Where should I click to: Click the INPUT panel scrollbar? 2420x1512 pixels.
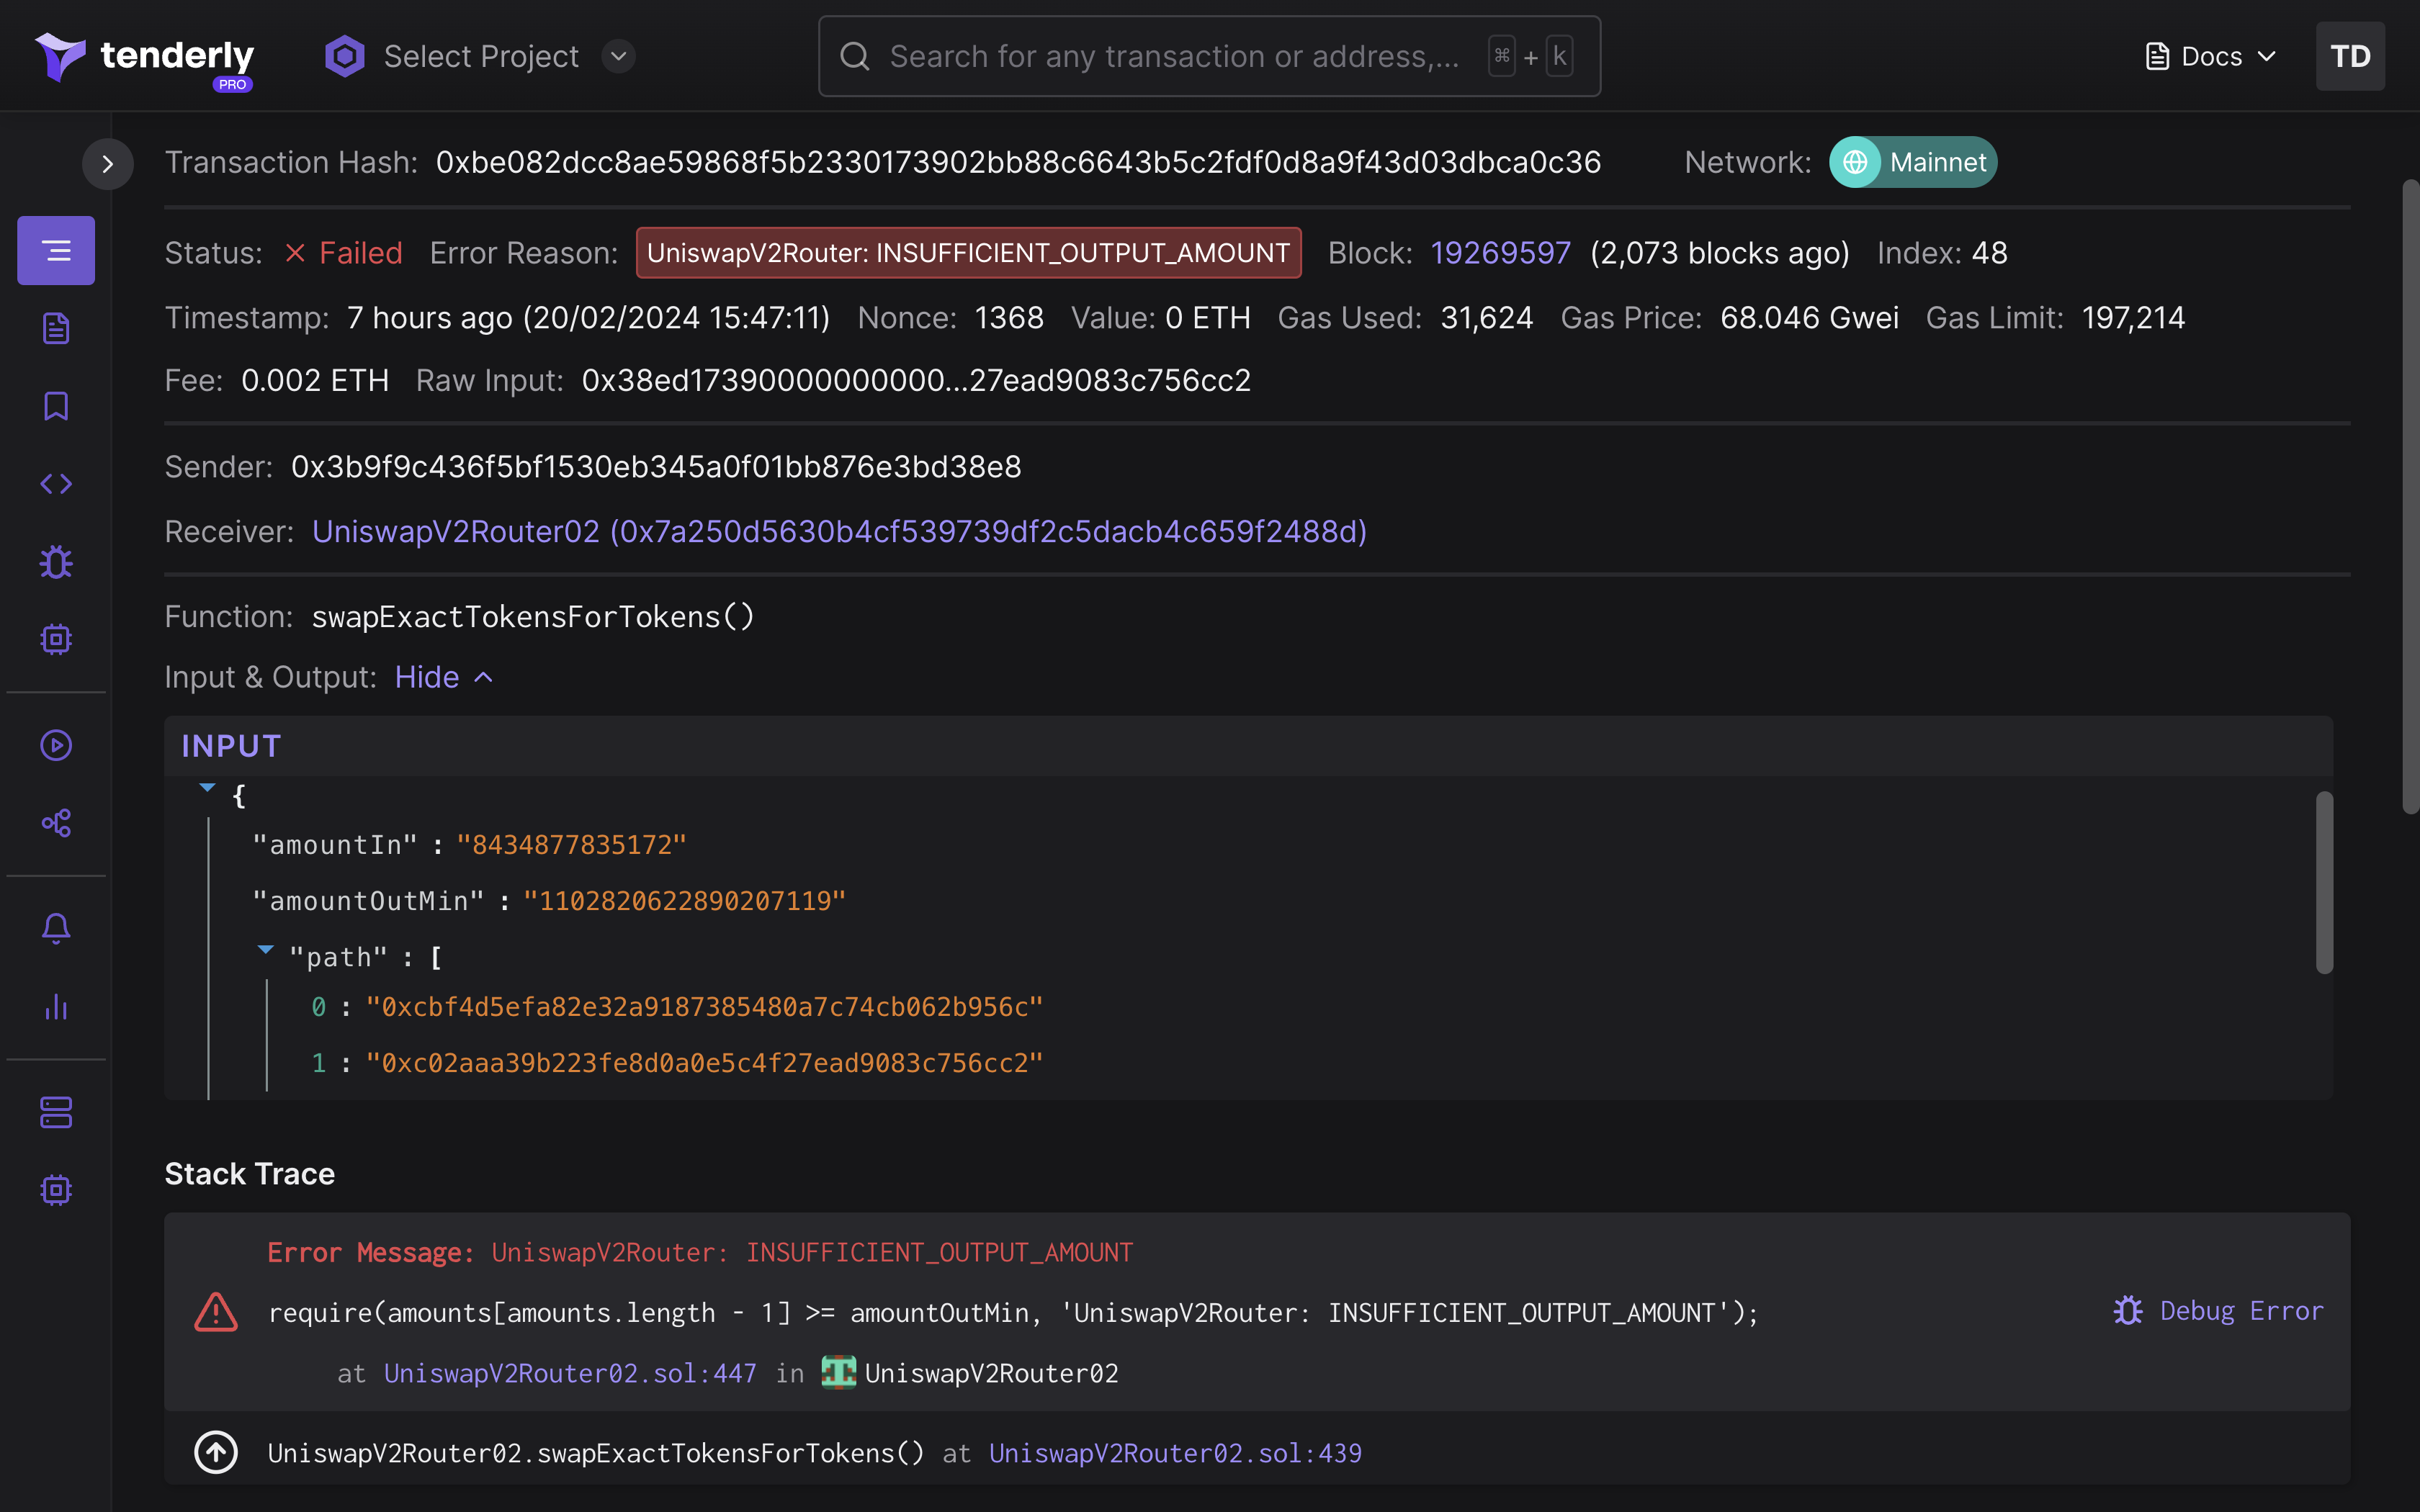tap(2324, 882)
